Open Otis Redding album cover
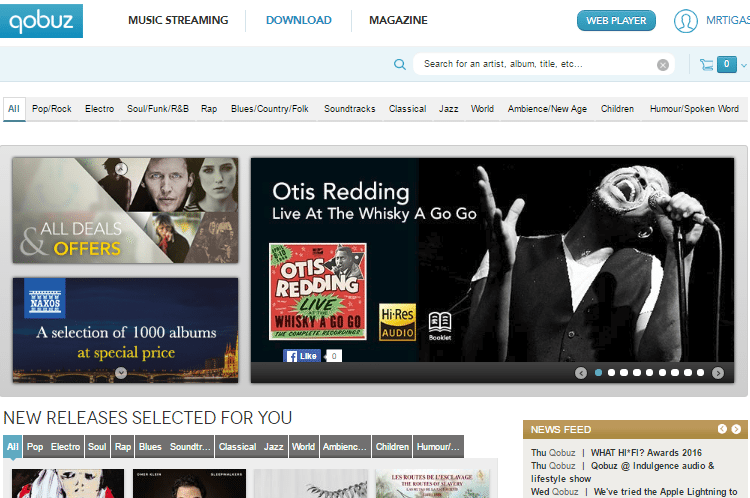This screenshot has height=498, width=750. pyautogui.click(x=318, y=291)
